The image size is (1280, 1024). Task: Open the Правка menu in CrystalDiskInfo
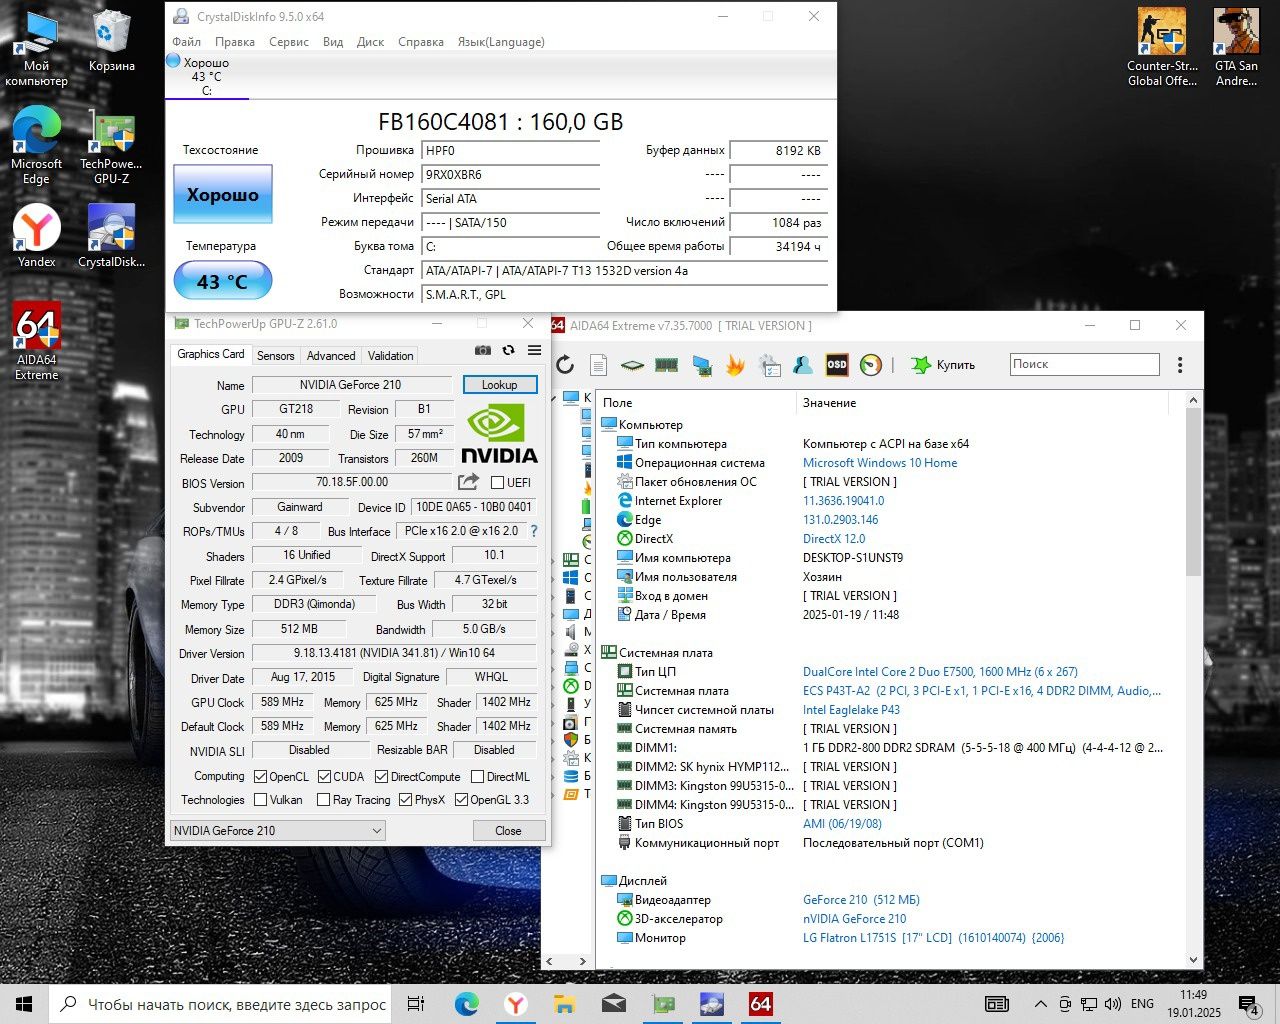[x=235, y=42]
